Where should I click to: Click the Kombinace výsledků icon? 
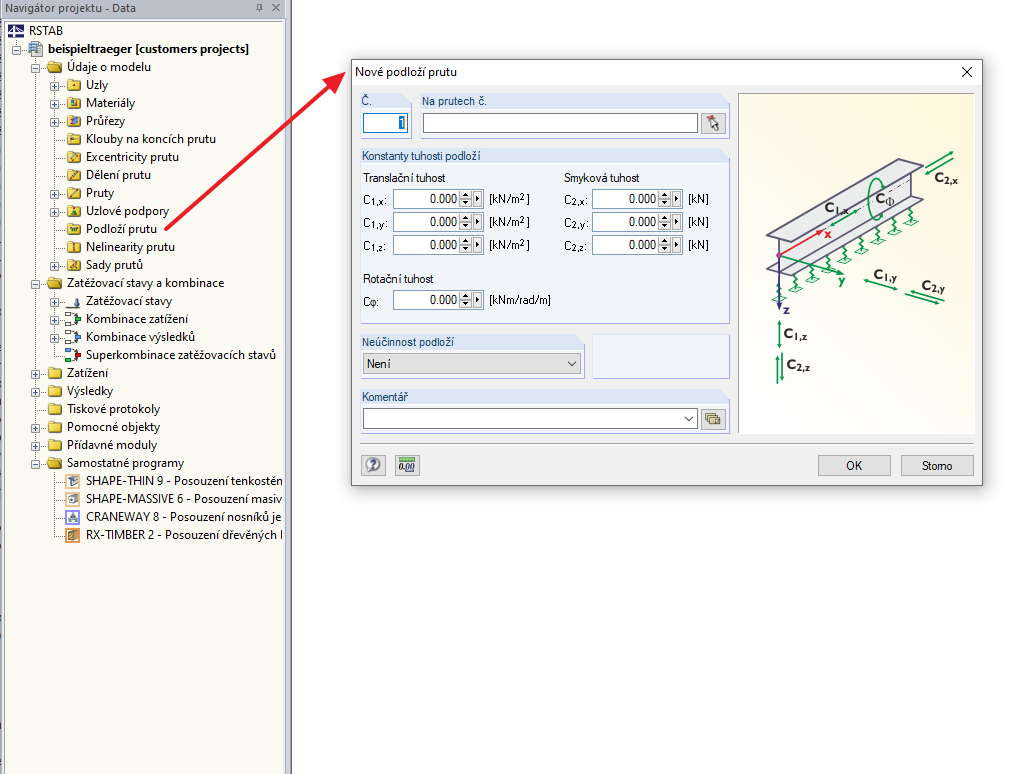pyautogui.click(x=73, y=337)
